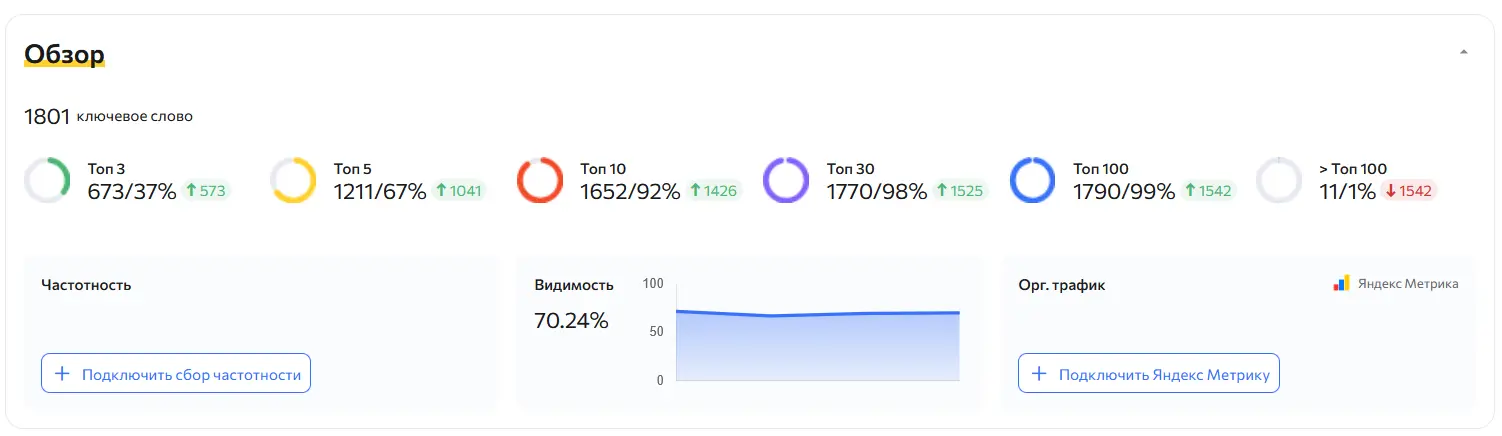Collapse the Обзор section arrow

(1464, 51)
